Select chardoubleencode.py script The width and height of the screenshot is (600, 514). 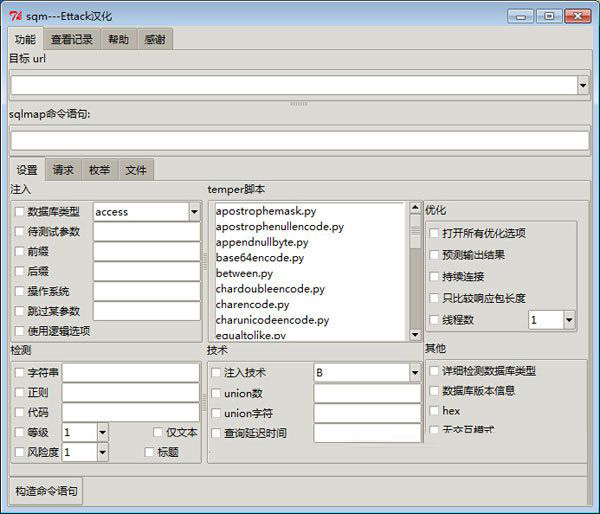(x=270, y=289)
